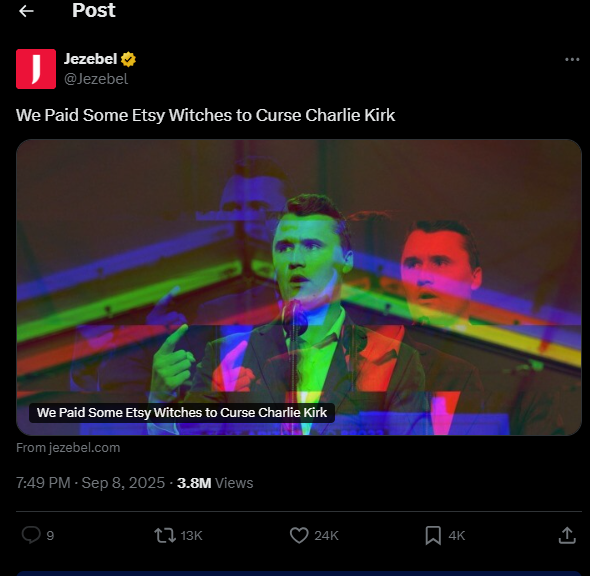View the 3.8M Views analytics

point(215,483)
